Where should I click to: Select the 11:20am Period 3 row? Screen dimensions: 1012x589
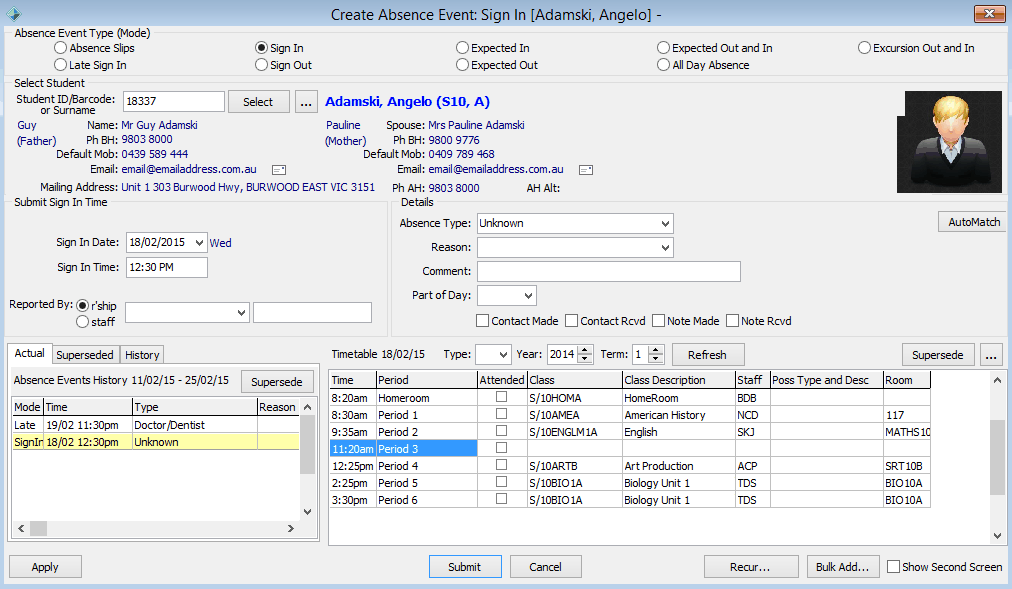coord(630,448)
